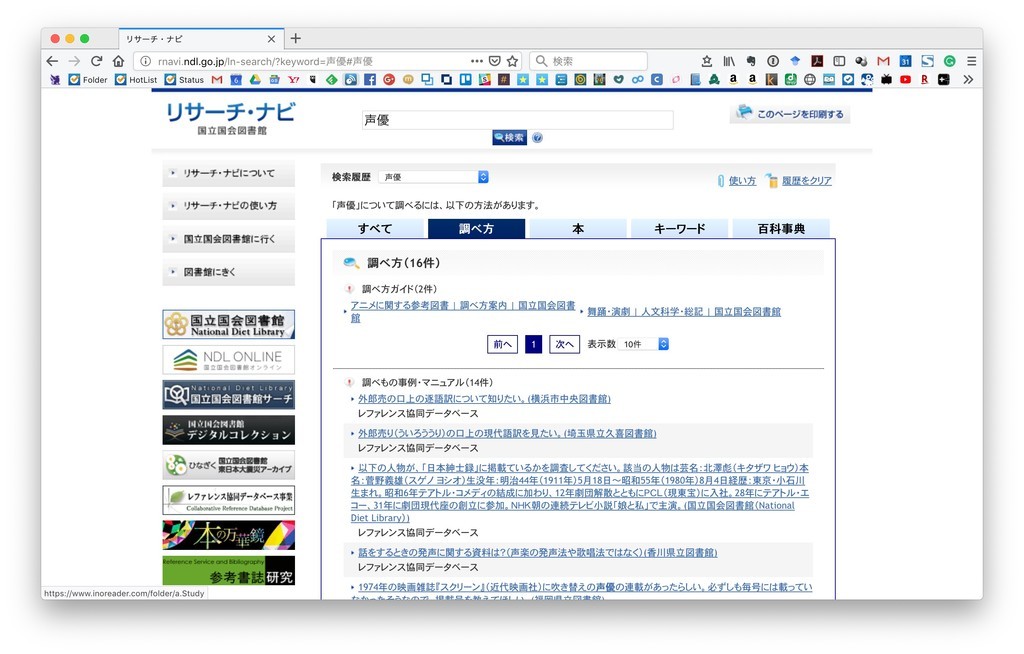
Task: Click the Evernote elephant toolbar icon
Action: [x=751, y=61]
